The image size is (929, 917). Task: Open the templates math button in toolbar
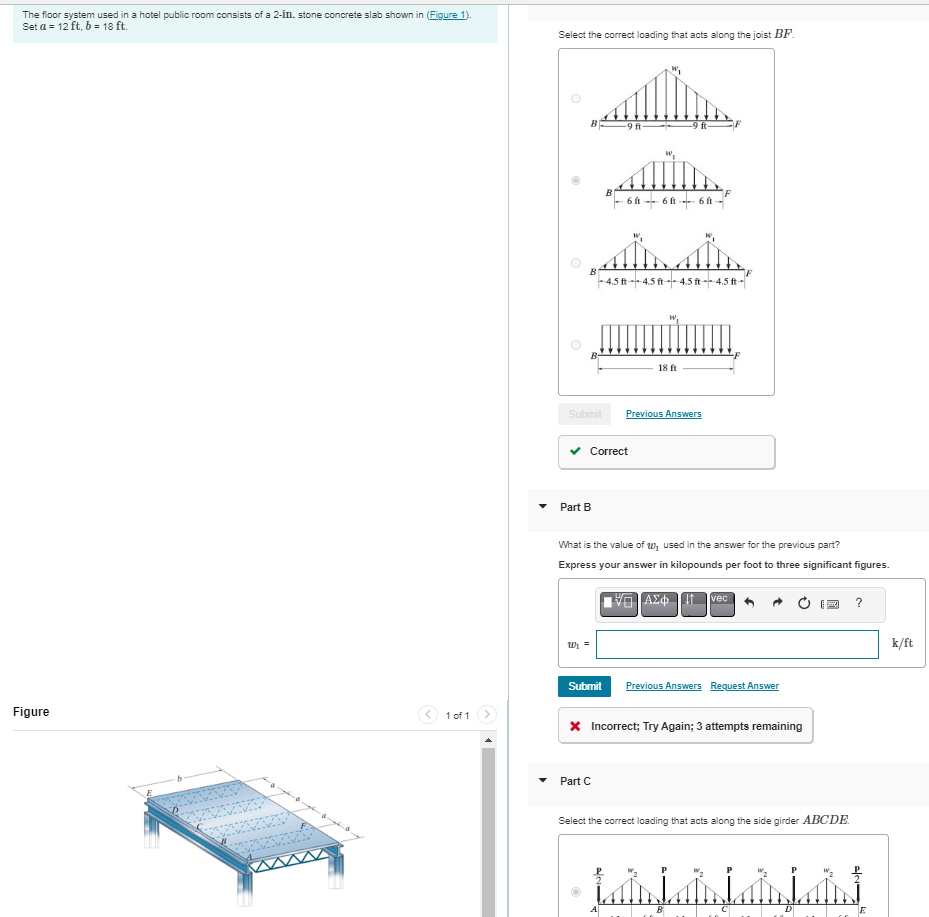point(619,604)
